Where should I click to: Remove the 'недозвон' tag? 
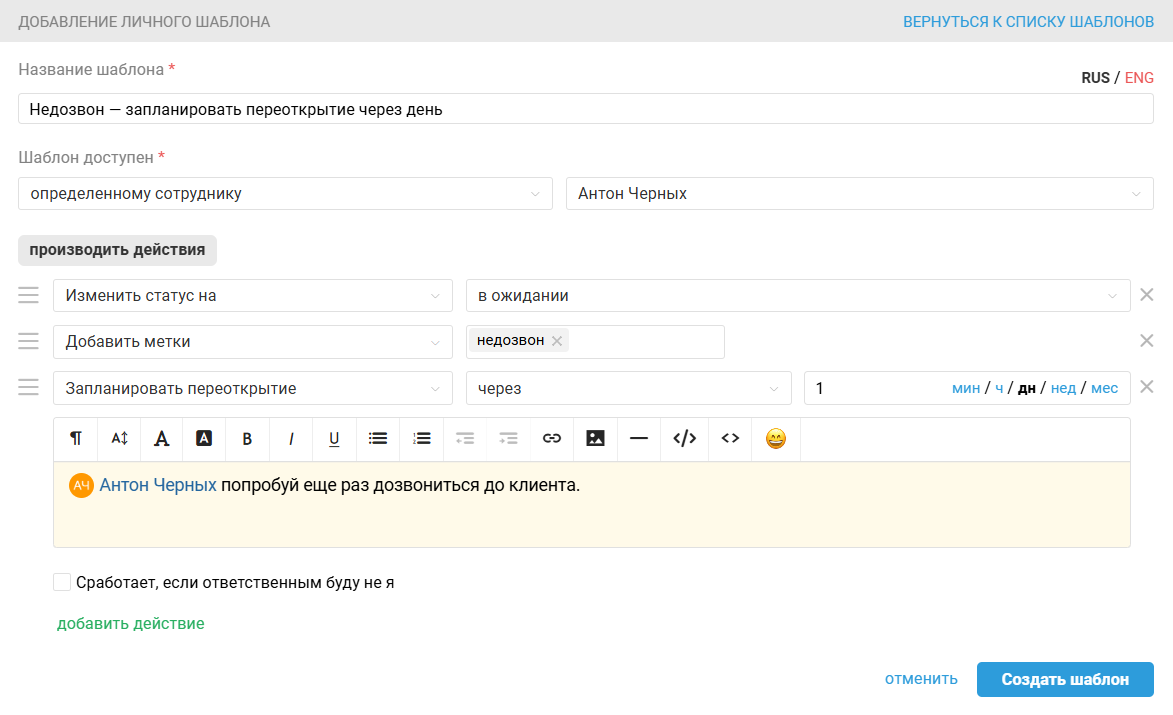pos(558,341)
